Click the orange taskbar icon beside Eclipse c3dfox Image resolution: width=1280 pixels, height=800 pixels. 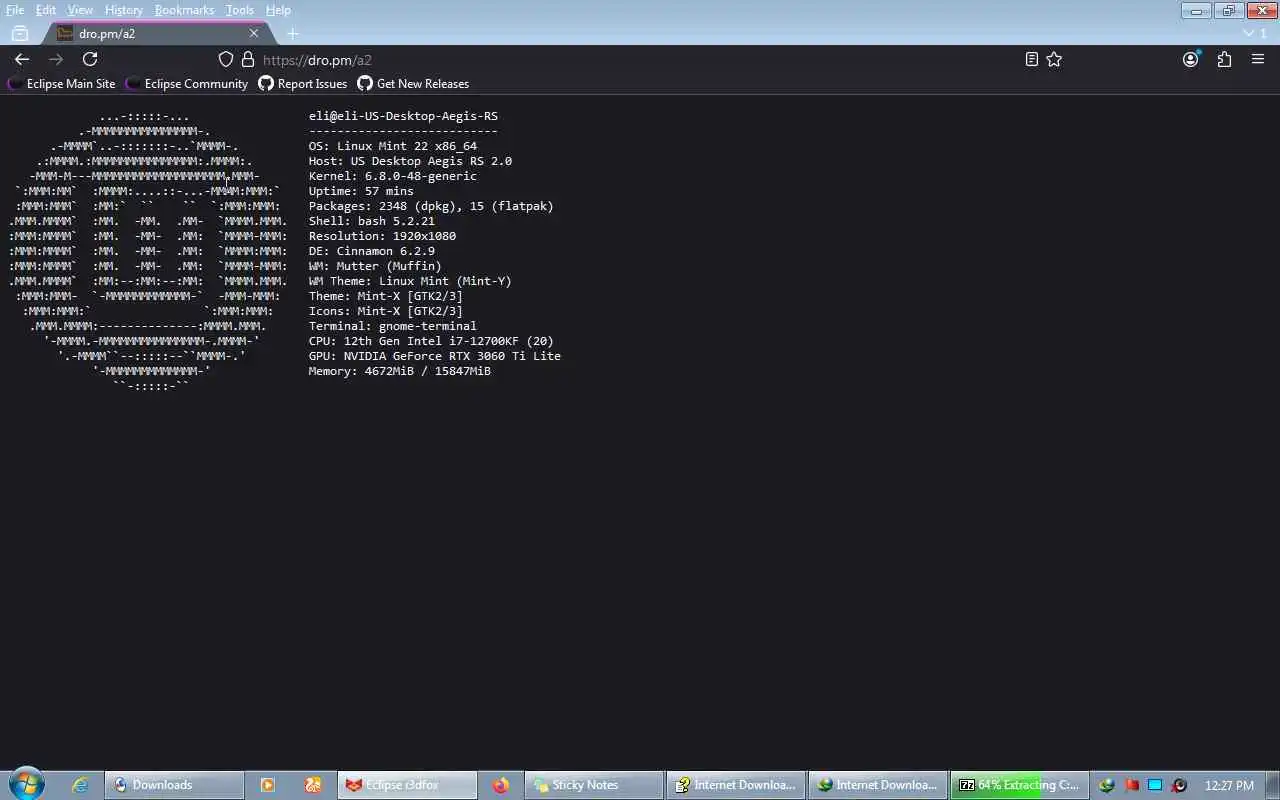313,785
